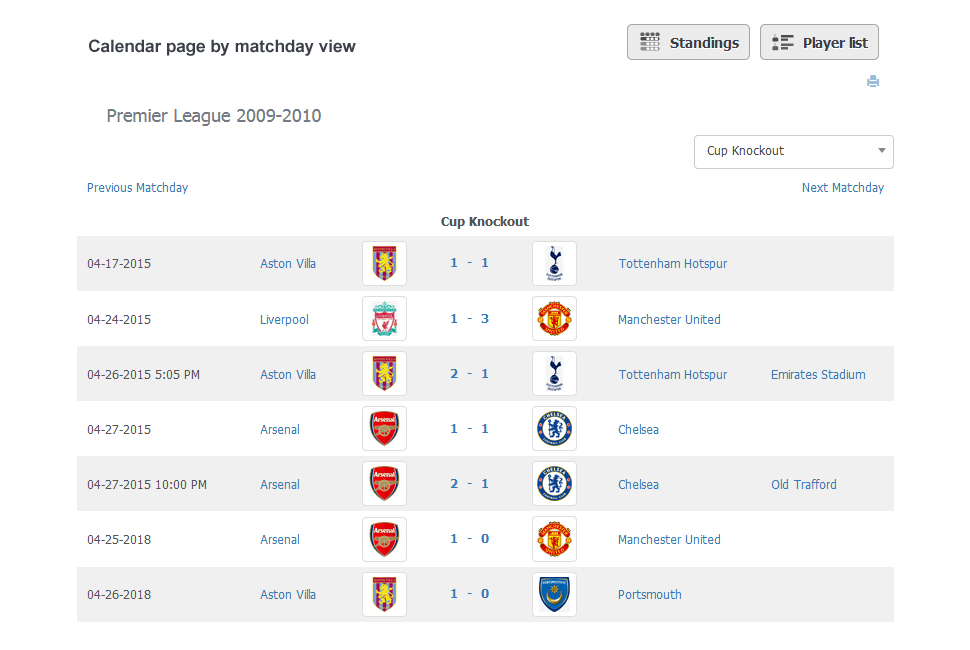The image size is (970, 650).
Task: Go to Next Matchday
Action: click(843, 187)
